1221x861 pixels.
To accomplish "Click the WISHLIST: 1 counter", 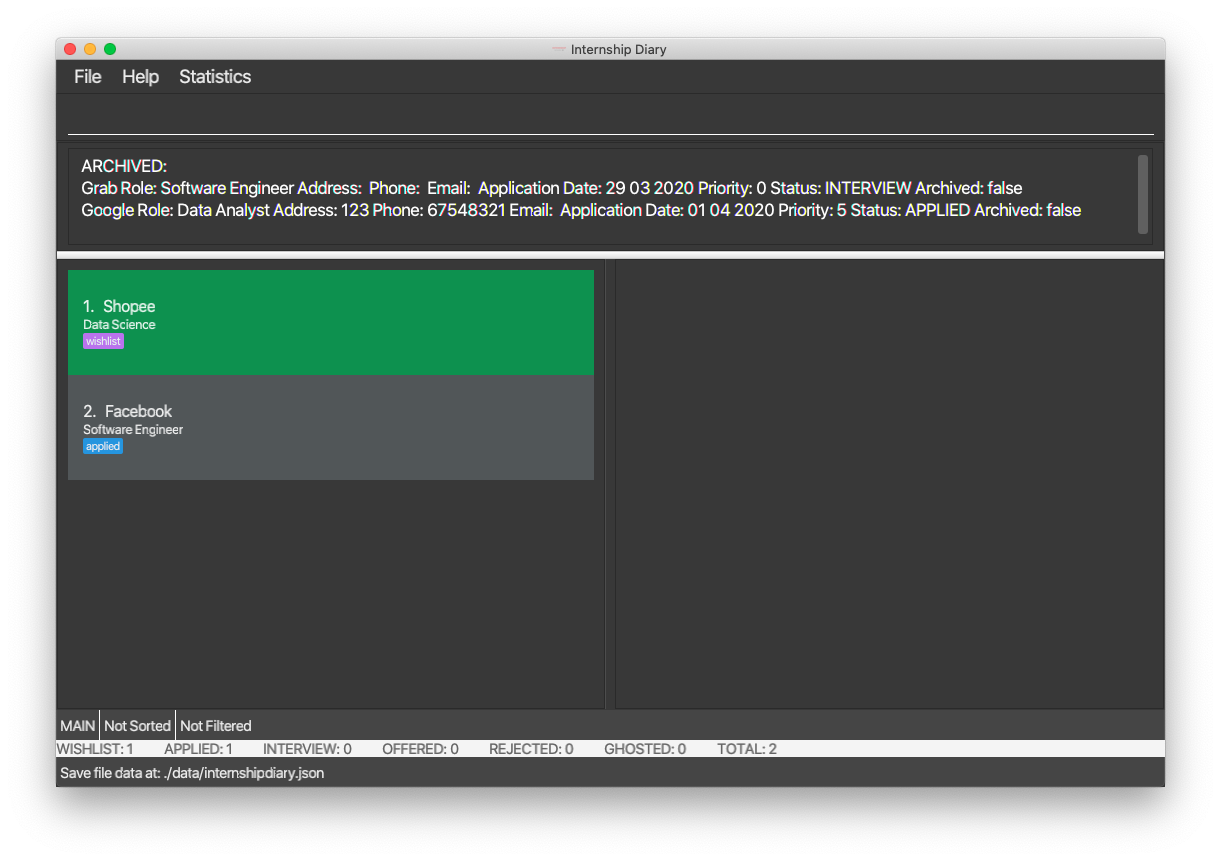I will coord(95,749).
